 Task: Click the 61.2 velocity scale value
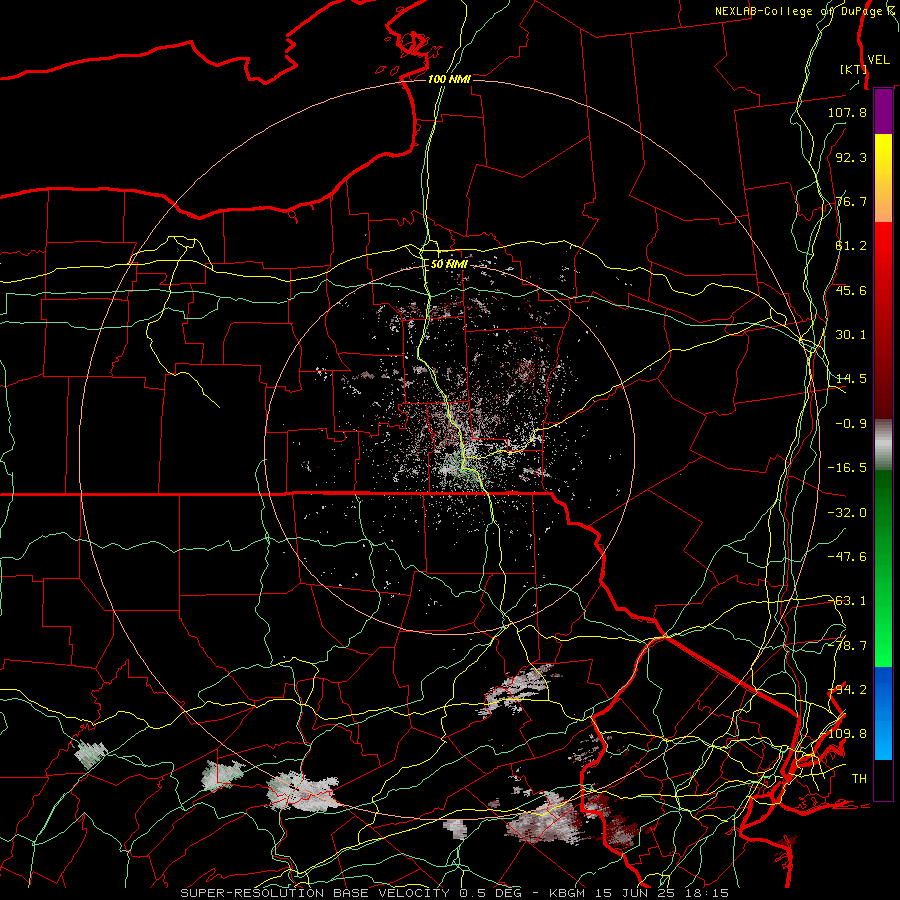[851, 246]
